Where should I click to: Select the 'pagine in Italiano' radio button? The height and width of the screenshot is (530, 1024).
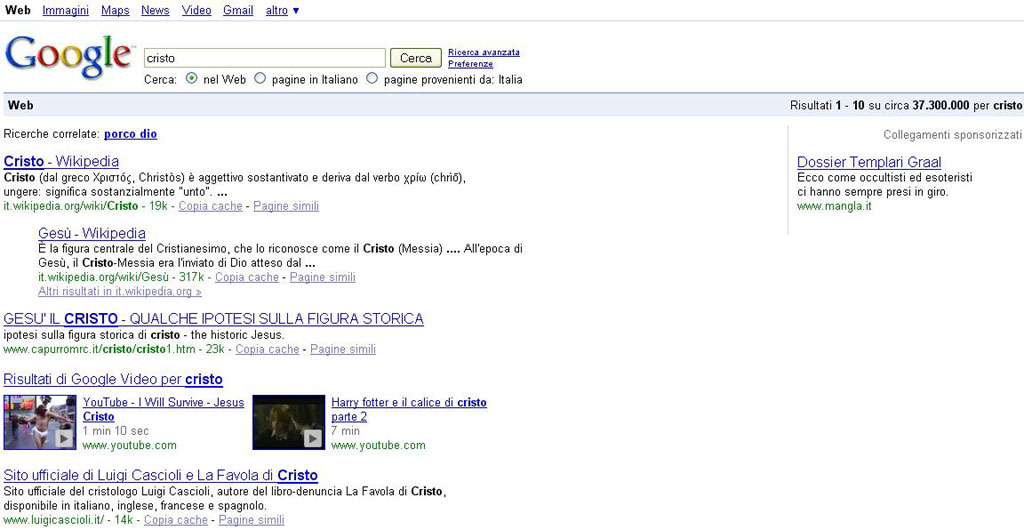(x=260, y=79)
